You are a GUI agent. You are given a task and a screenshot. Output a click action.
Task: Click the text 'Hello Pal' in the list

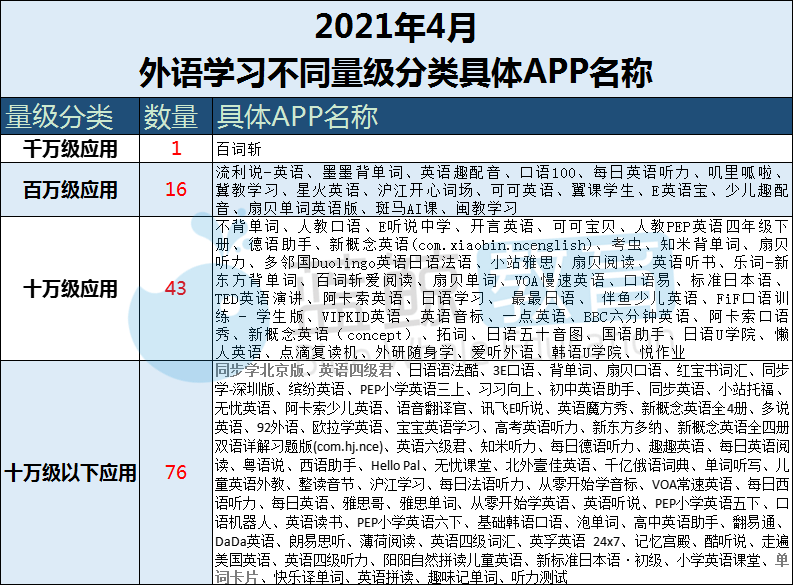coord(395,466)
